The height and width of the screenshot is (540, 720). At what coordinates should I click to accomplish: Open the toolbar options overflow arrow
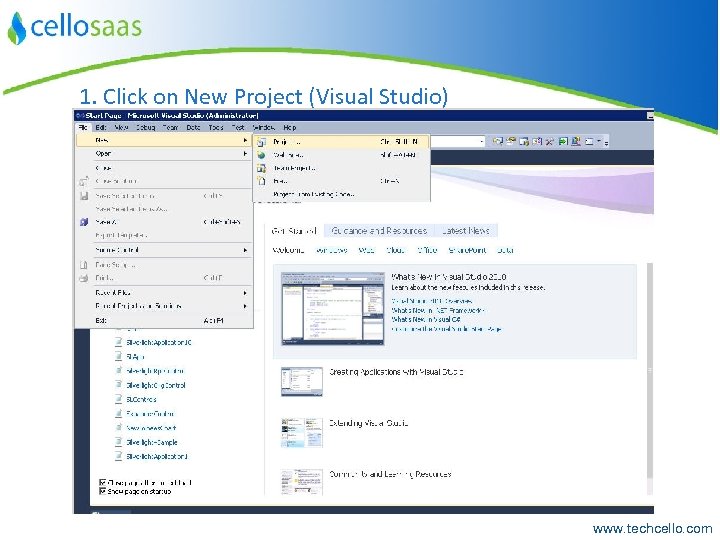(x=606, y=143)
